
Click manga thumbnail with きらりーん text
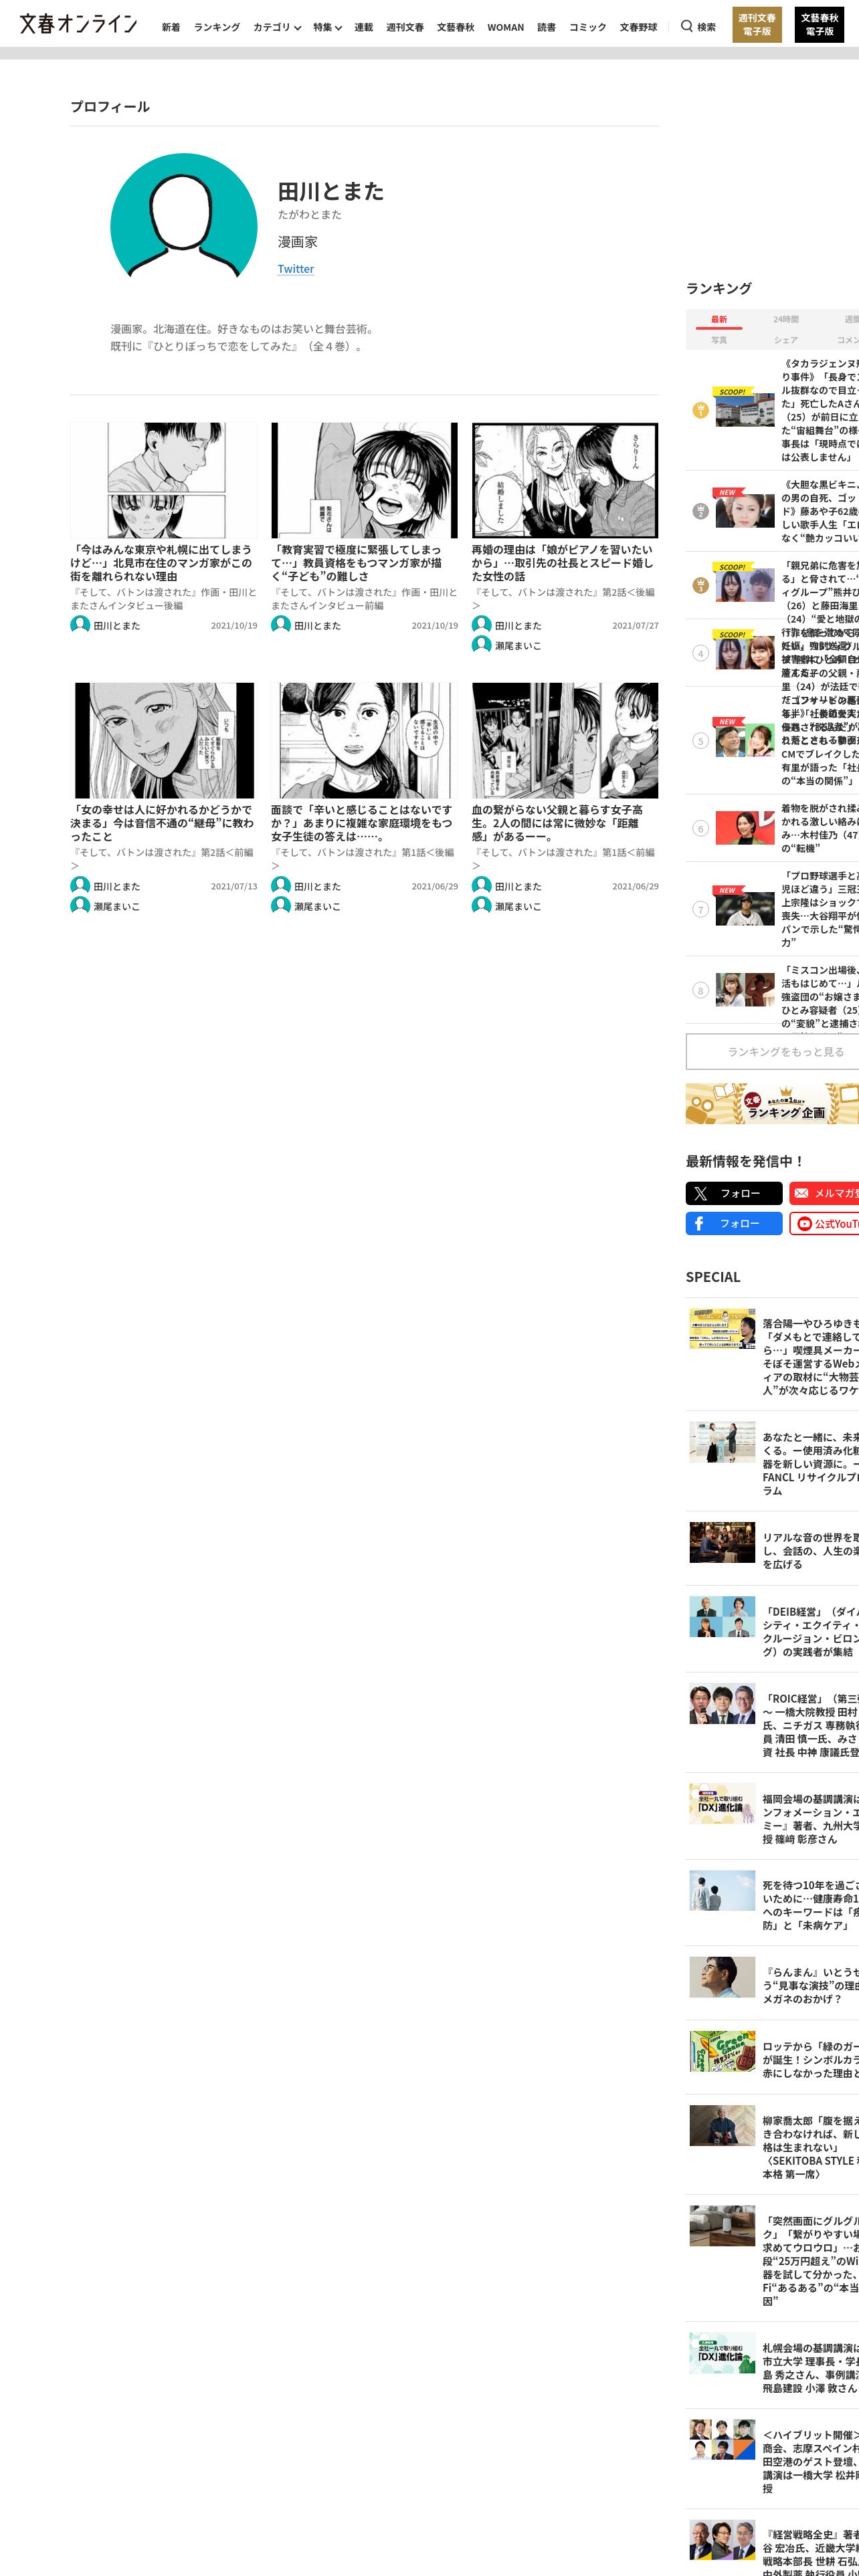pyautogui.click(x=565, y=480)
